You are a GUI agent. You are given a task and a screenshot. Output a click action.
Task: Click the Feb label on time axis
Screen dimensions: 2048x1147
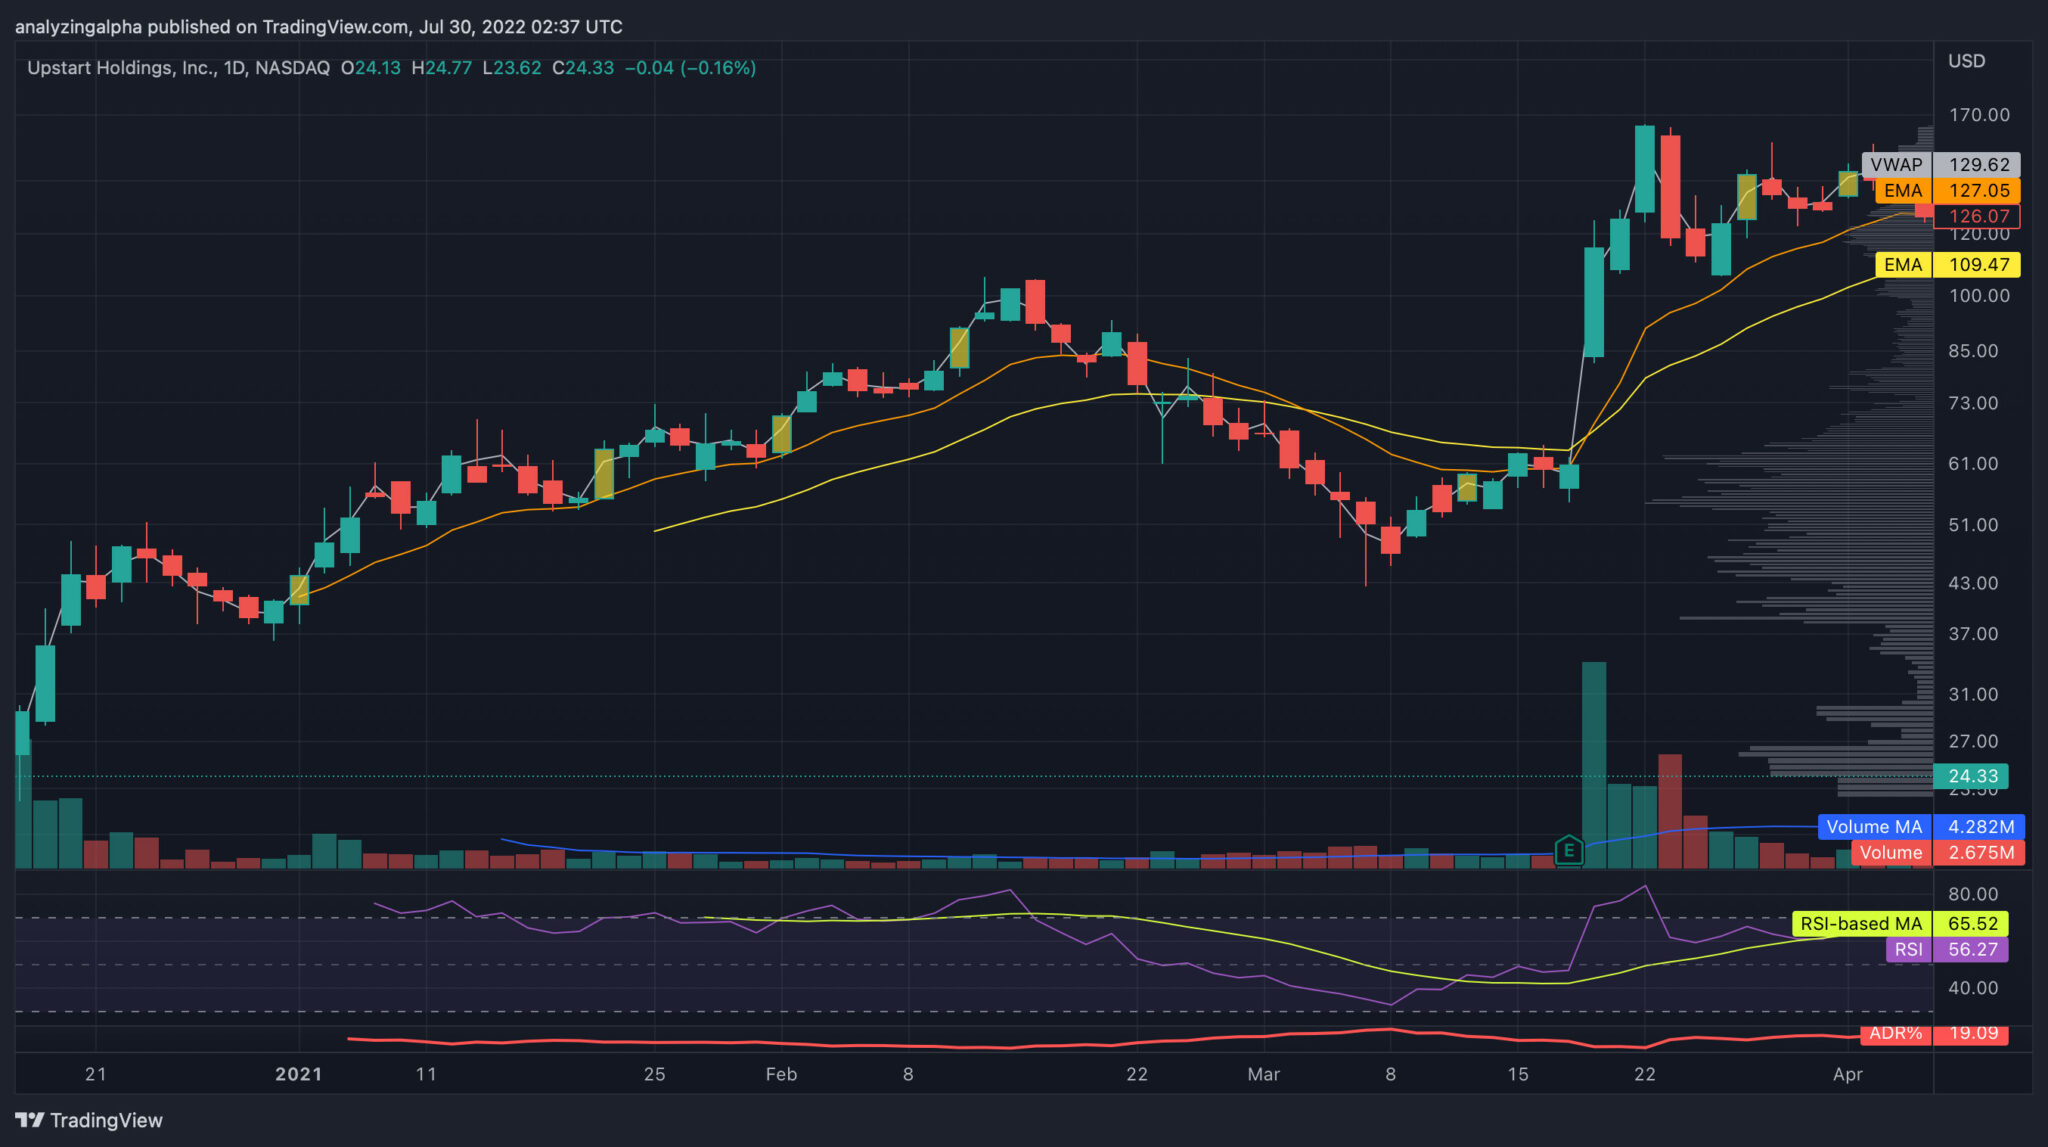pyautogui.click(x=781, y=1074)
